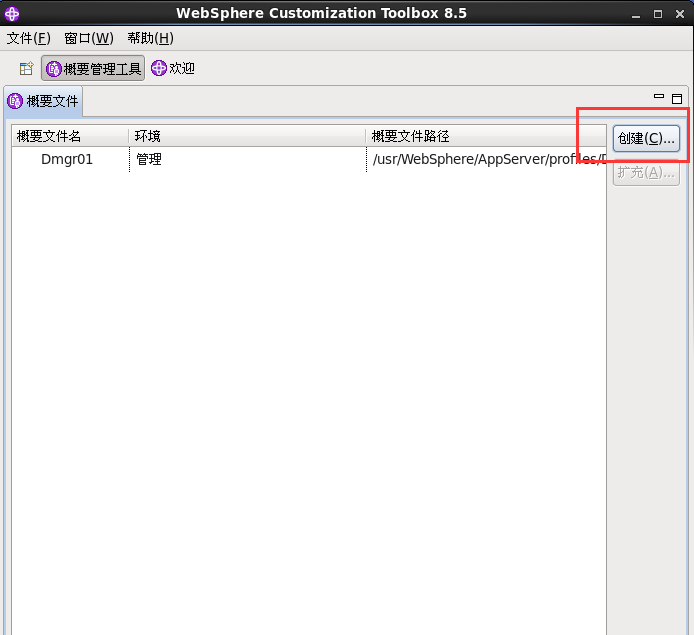The image size is (694, 635).
Task: Click the 扩充(A)... button
Action: pos(646,173)
